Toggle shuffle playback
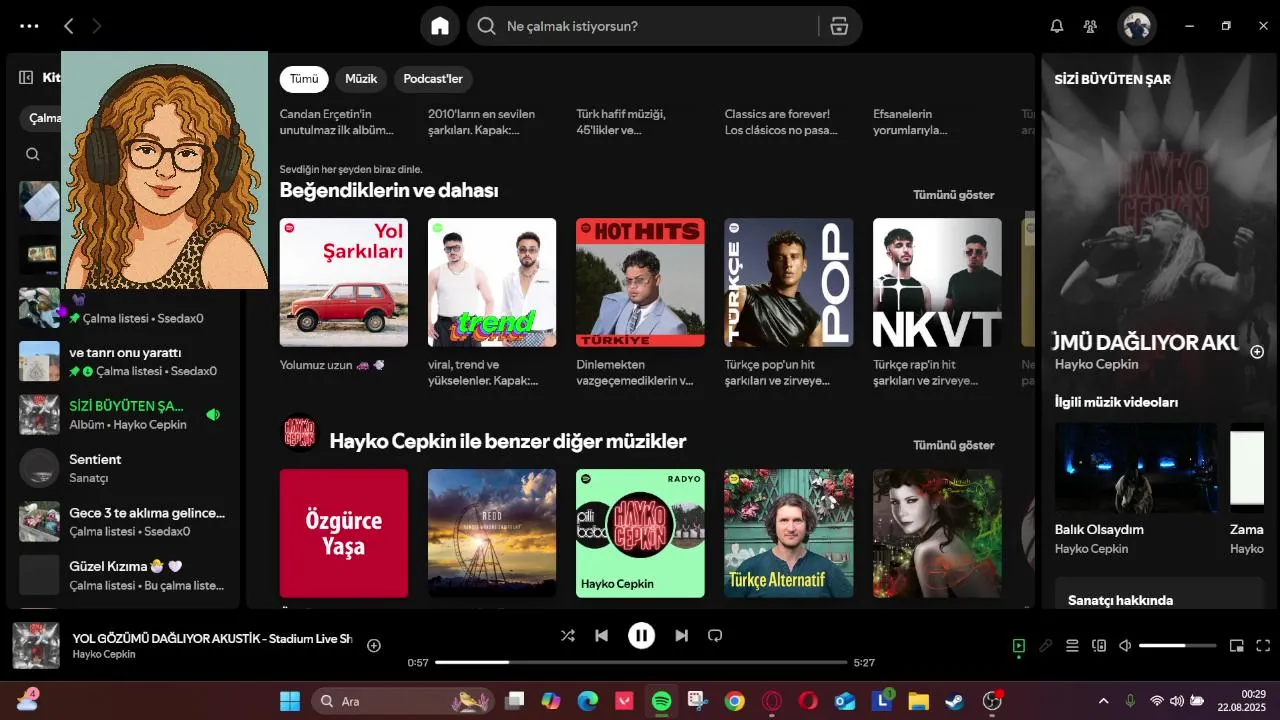Screen dimensions: 1280x720 [x=568, y=635]
